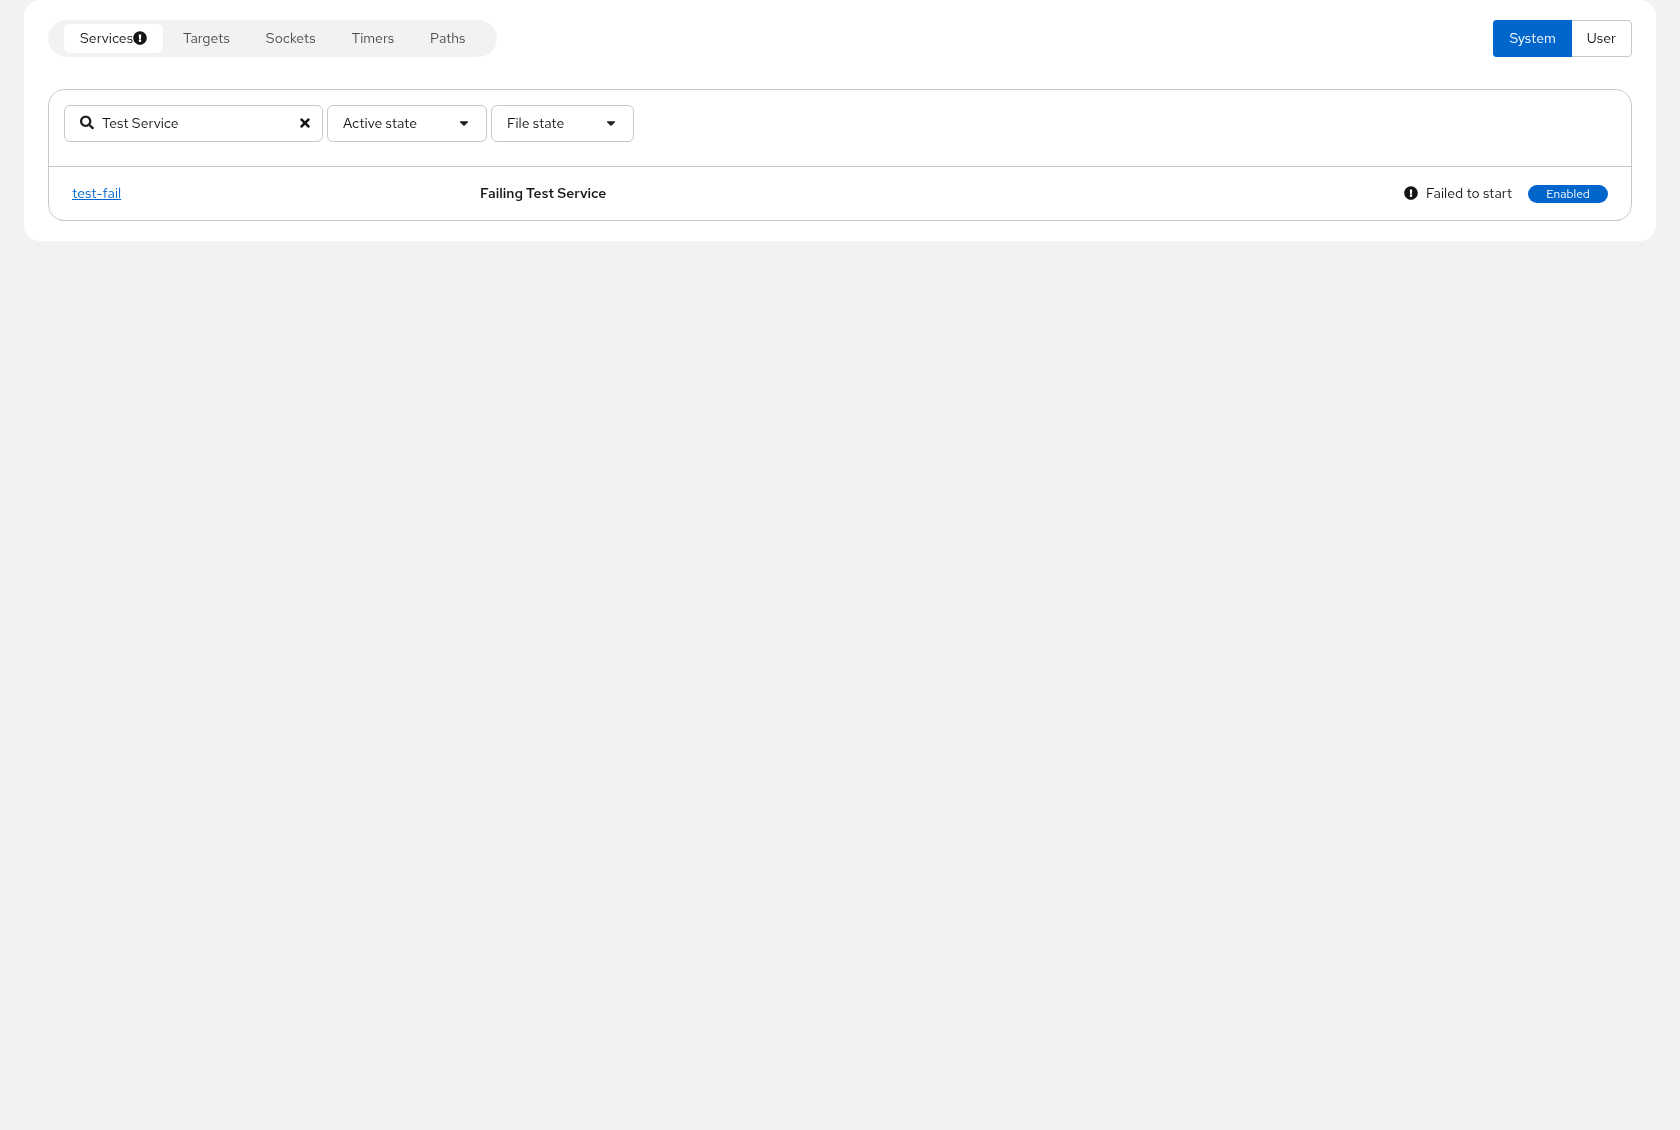1680x1130 pixels.
Task: Click the Enabled status badge
Action: (x=1568, y=194)
